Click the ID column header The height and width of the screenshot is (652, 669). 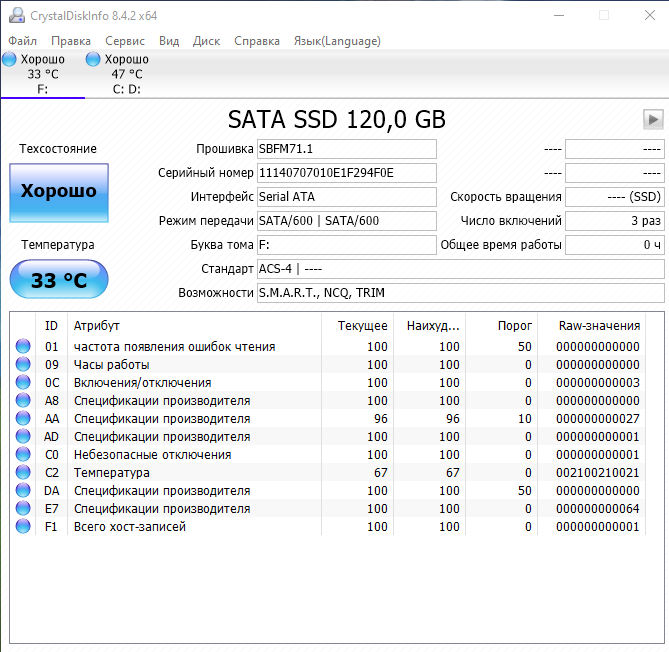[51, 326]
